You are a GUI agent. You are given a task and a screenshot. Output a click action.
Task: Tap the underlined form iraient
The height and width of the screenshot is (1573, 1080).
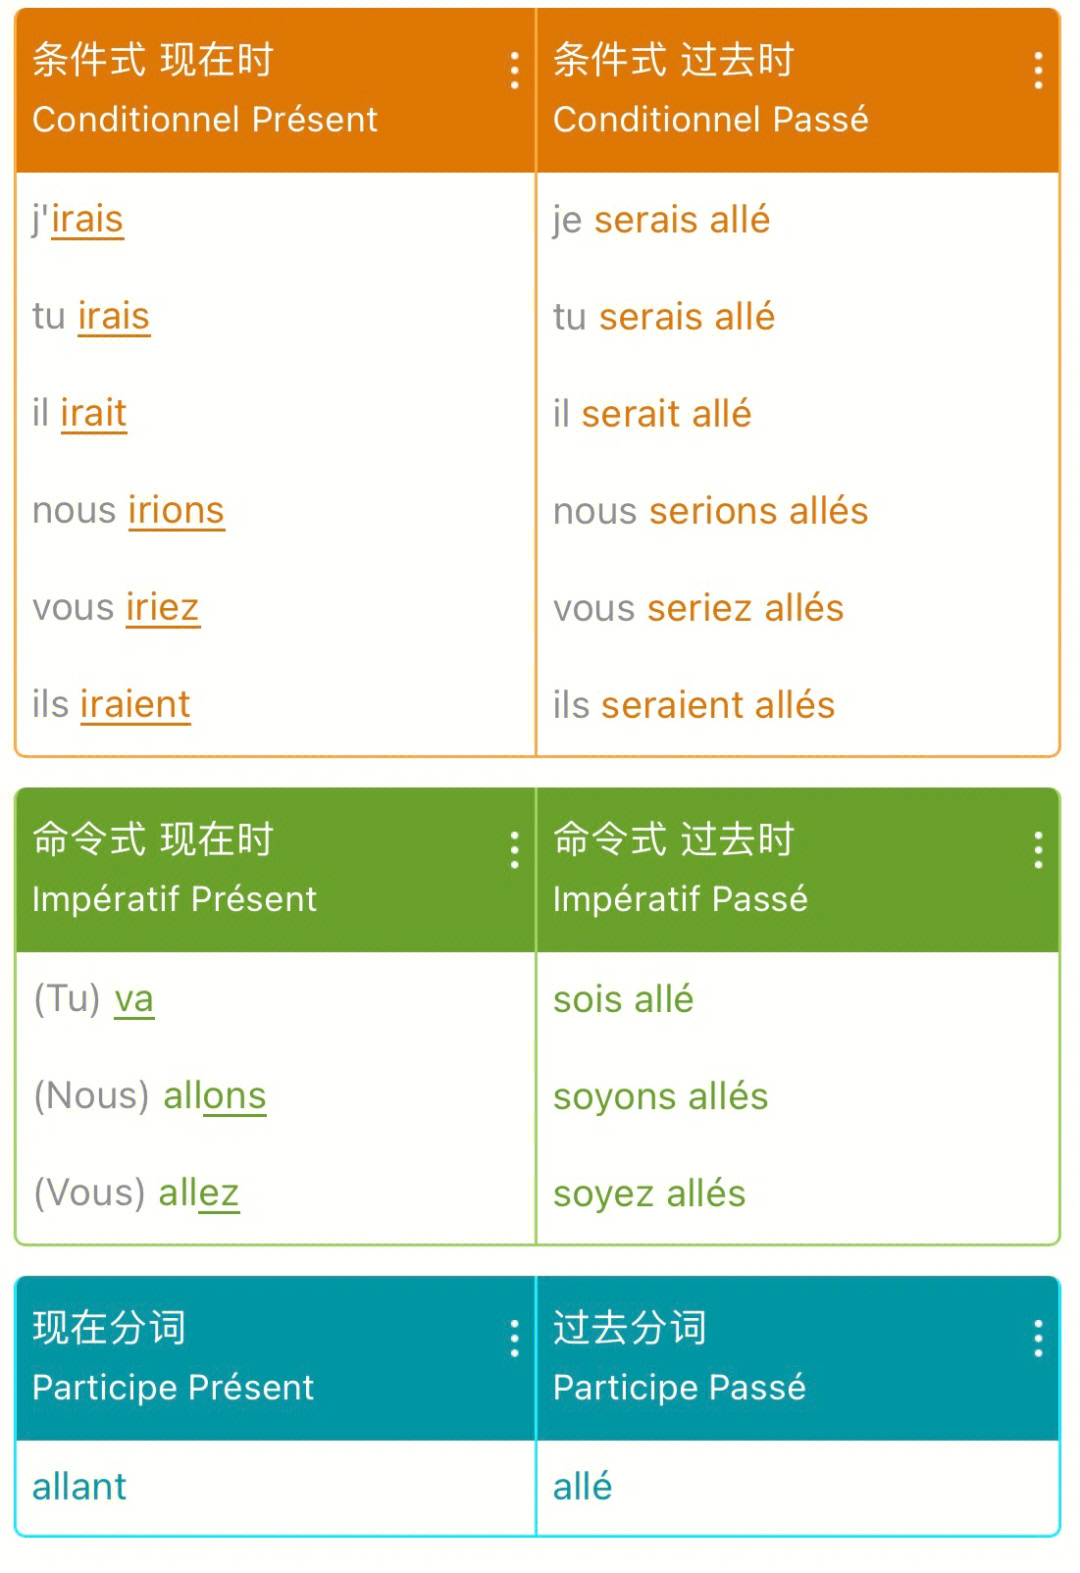pyautogui.click(x=135, y=704)
